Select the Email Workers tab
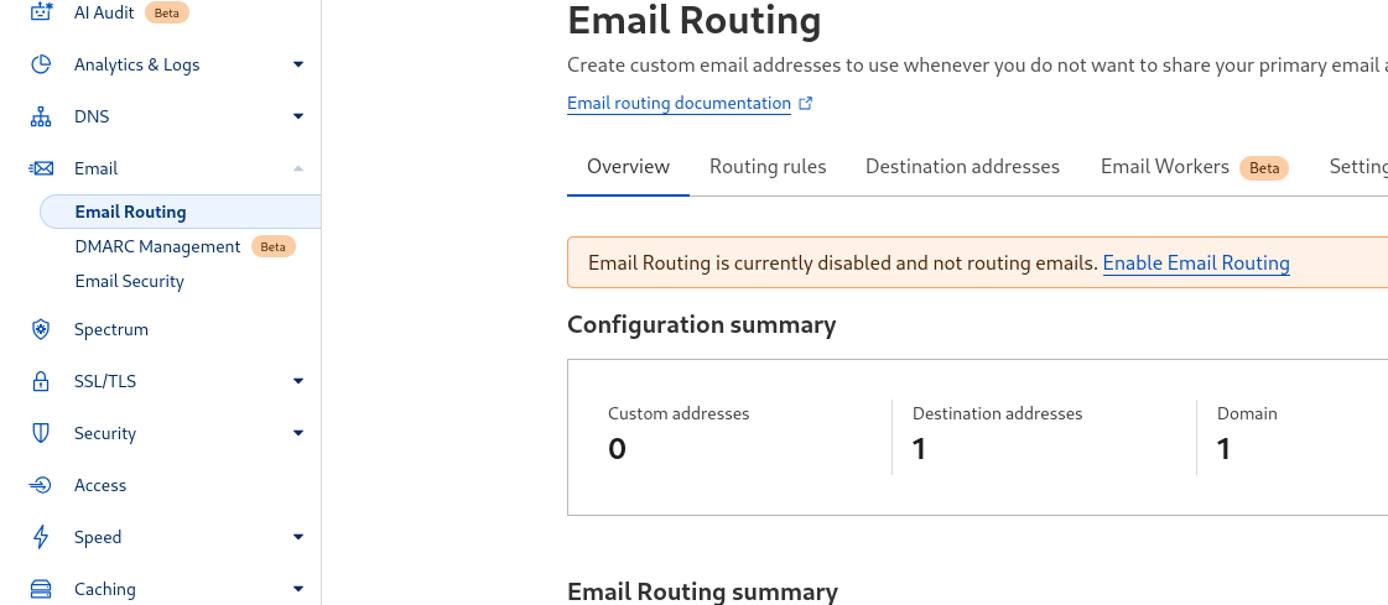 [x=1165, y=166]
